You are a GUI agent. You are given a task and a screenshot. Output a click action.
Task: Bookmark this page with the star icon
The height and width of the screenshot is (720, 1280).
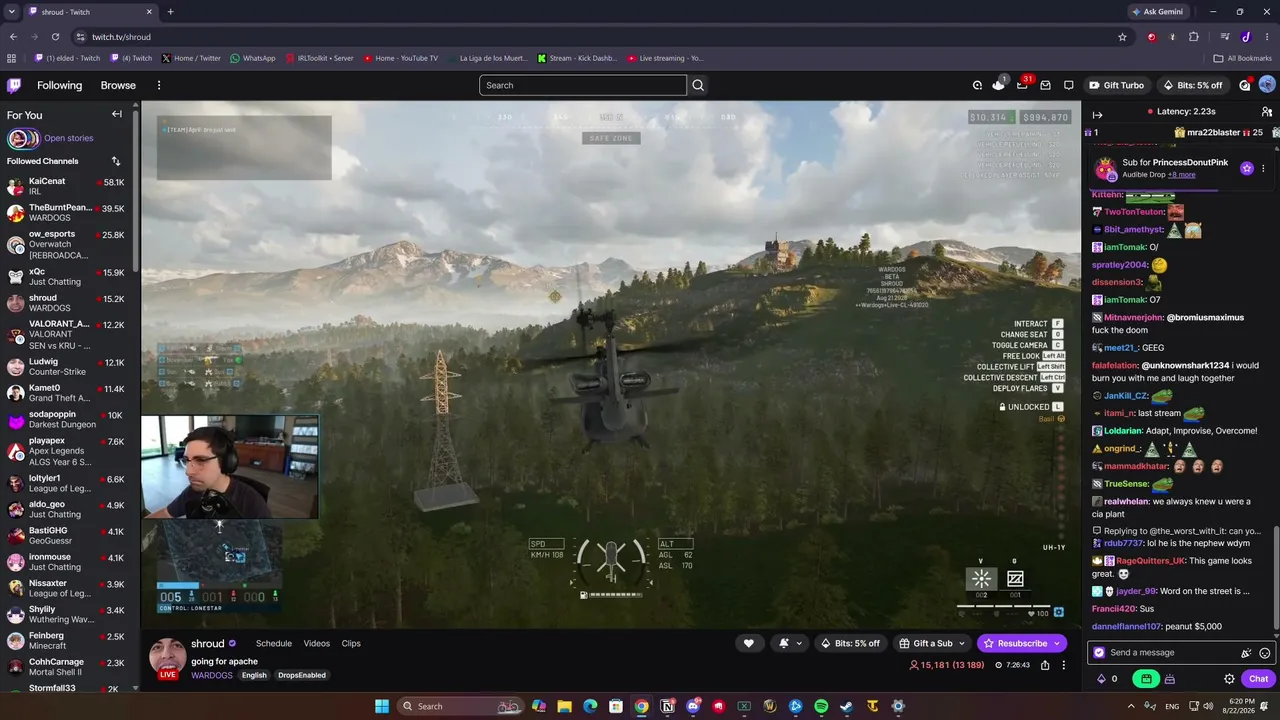[x=1122, y=37]
